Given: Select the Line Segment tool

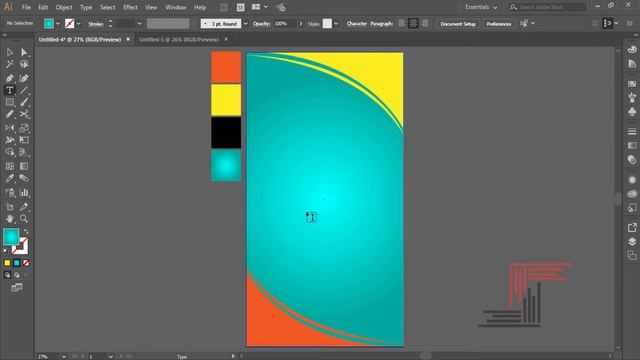Looking at the screenshot, I should tap(24, 90).
